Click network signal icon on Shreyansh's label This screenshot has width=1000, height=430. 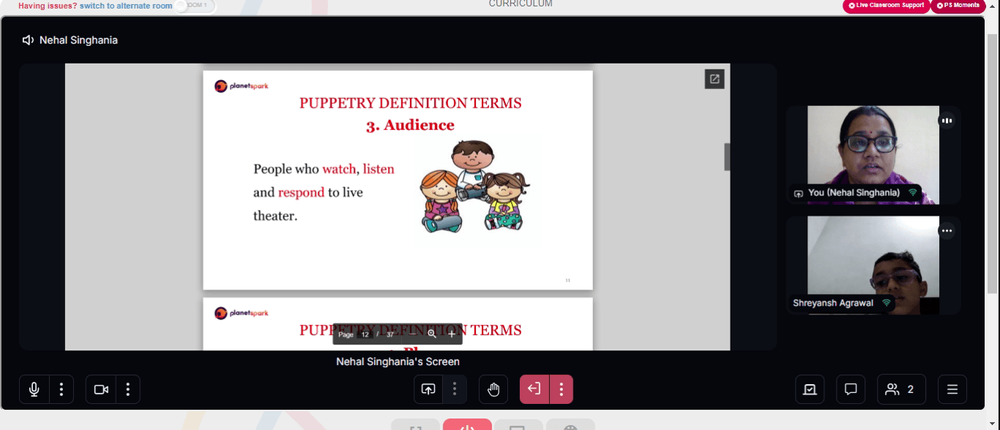886,303
